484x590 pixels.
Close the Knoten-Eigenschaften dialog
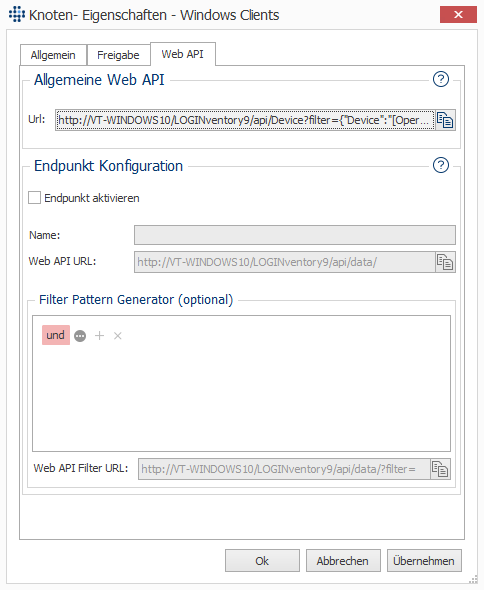[458, 15]
